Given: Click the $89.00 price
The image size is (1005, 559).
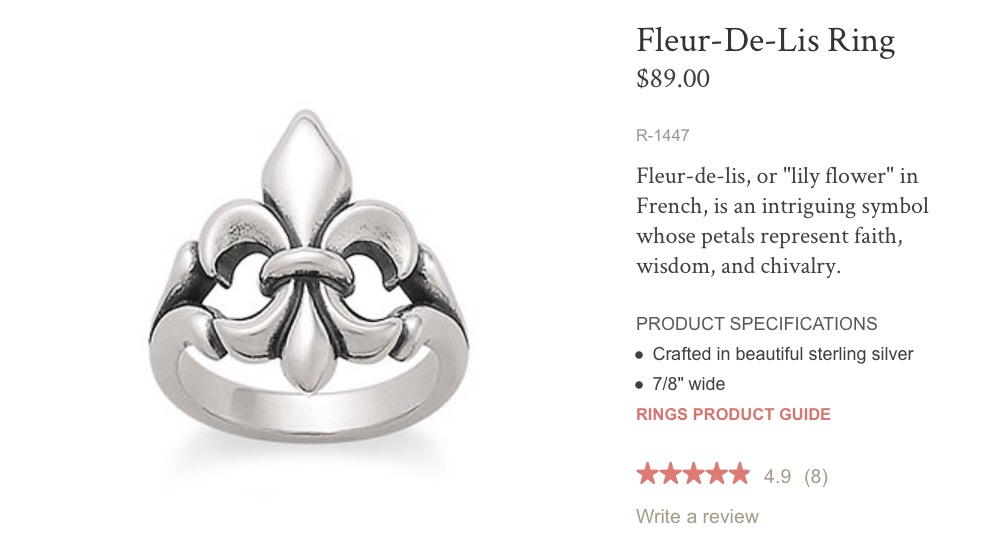Looking at the screenshot, I should click(x=673, y=78).
